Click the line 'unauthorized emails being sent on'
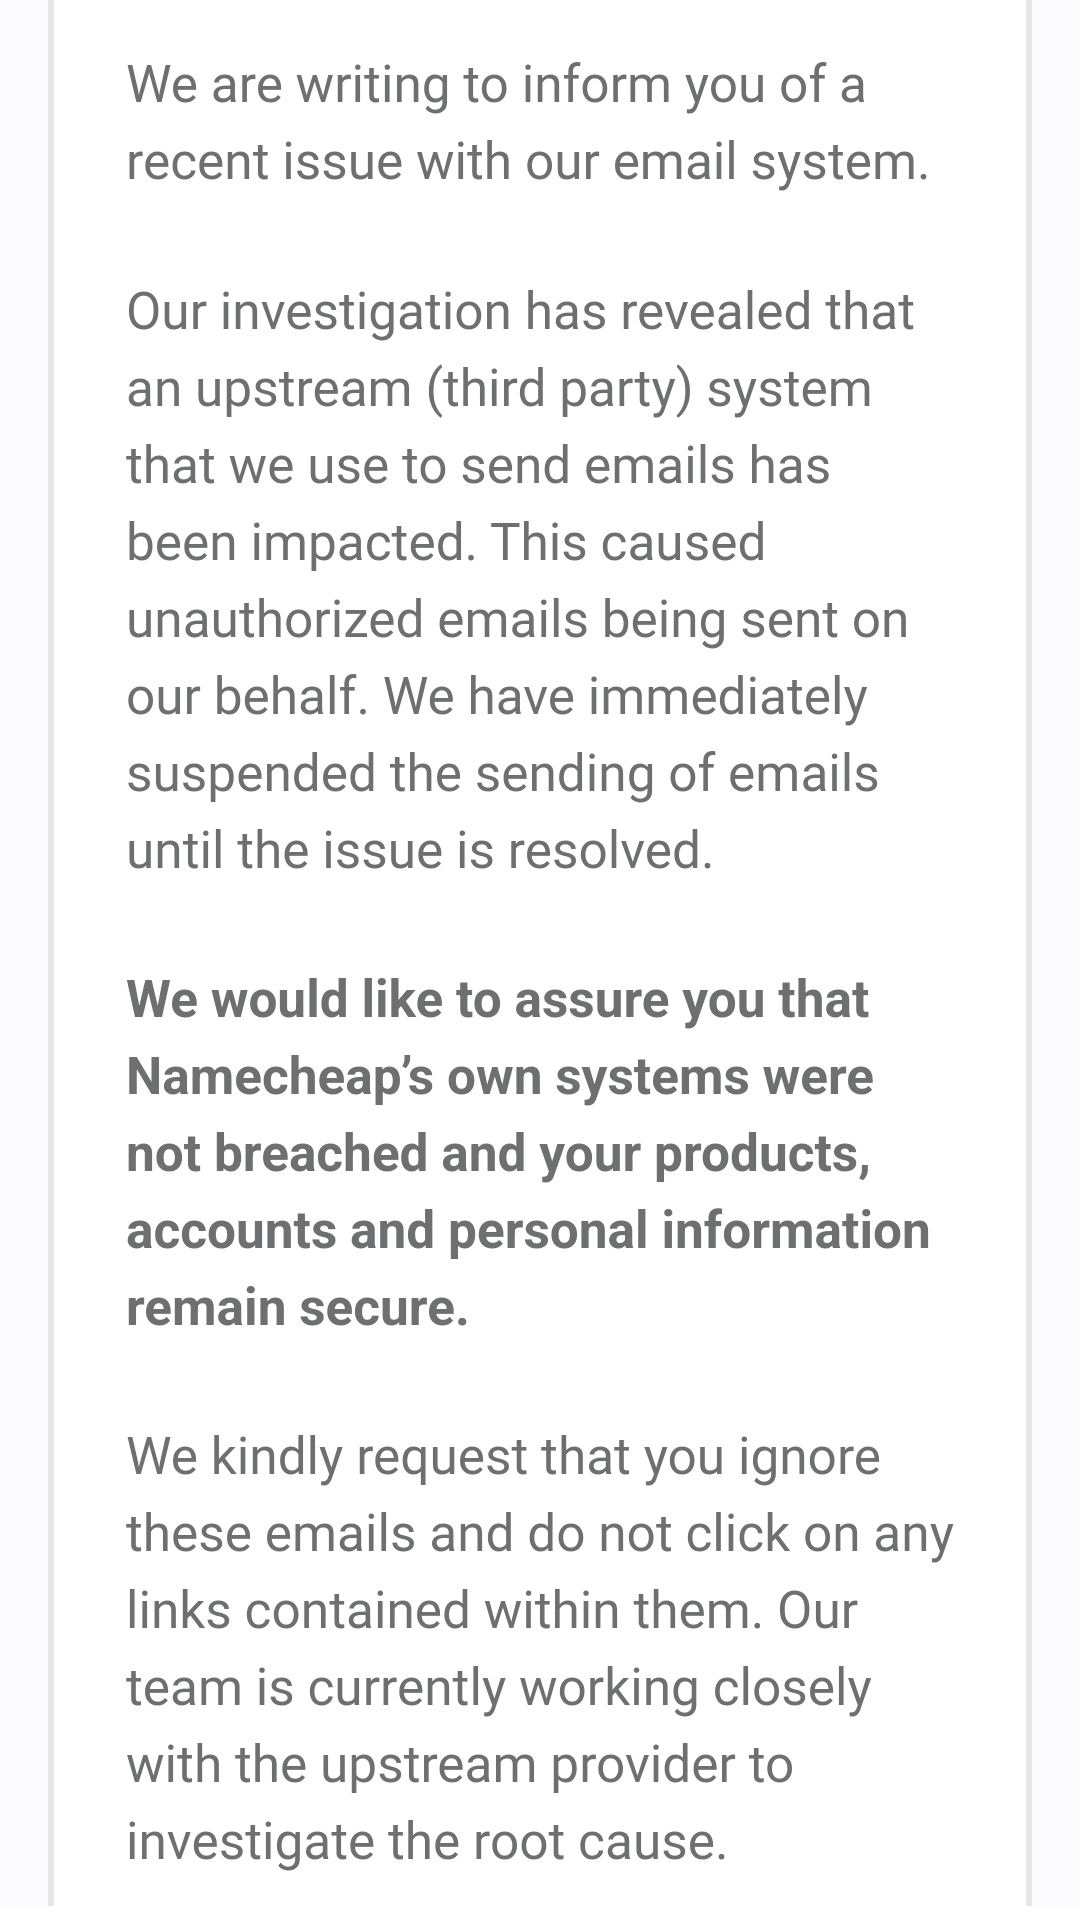1080x1906 pixels. tap(517, 620)
